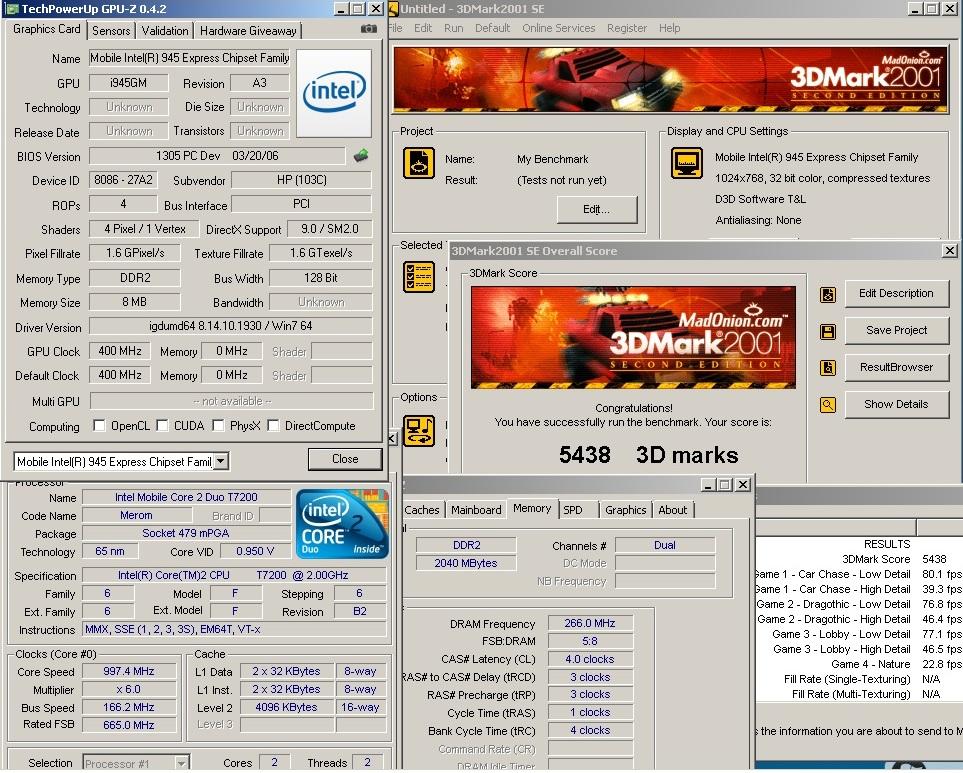Screen dimensions: 963x773
Task: Click floppy disk icon beside Save Project
Action: 828,332
